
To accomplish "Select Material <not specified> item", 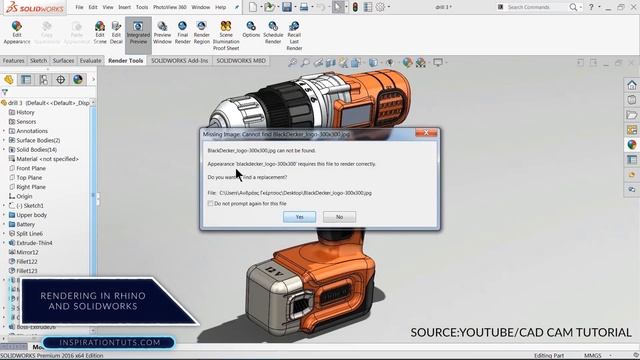I will click(x=44, y=159).
